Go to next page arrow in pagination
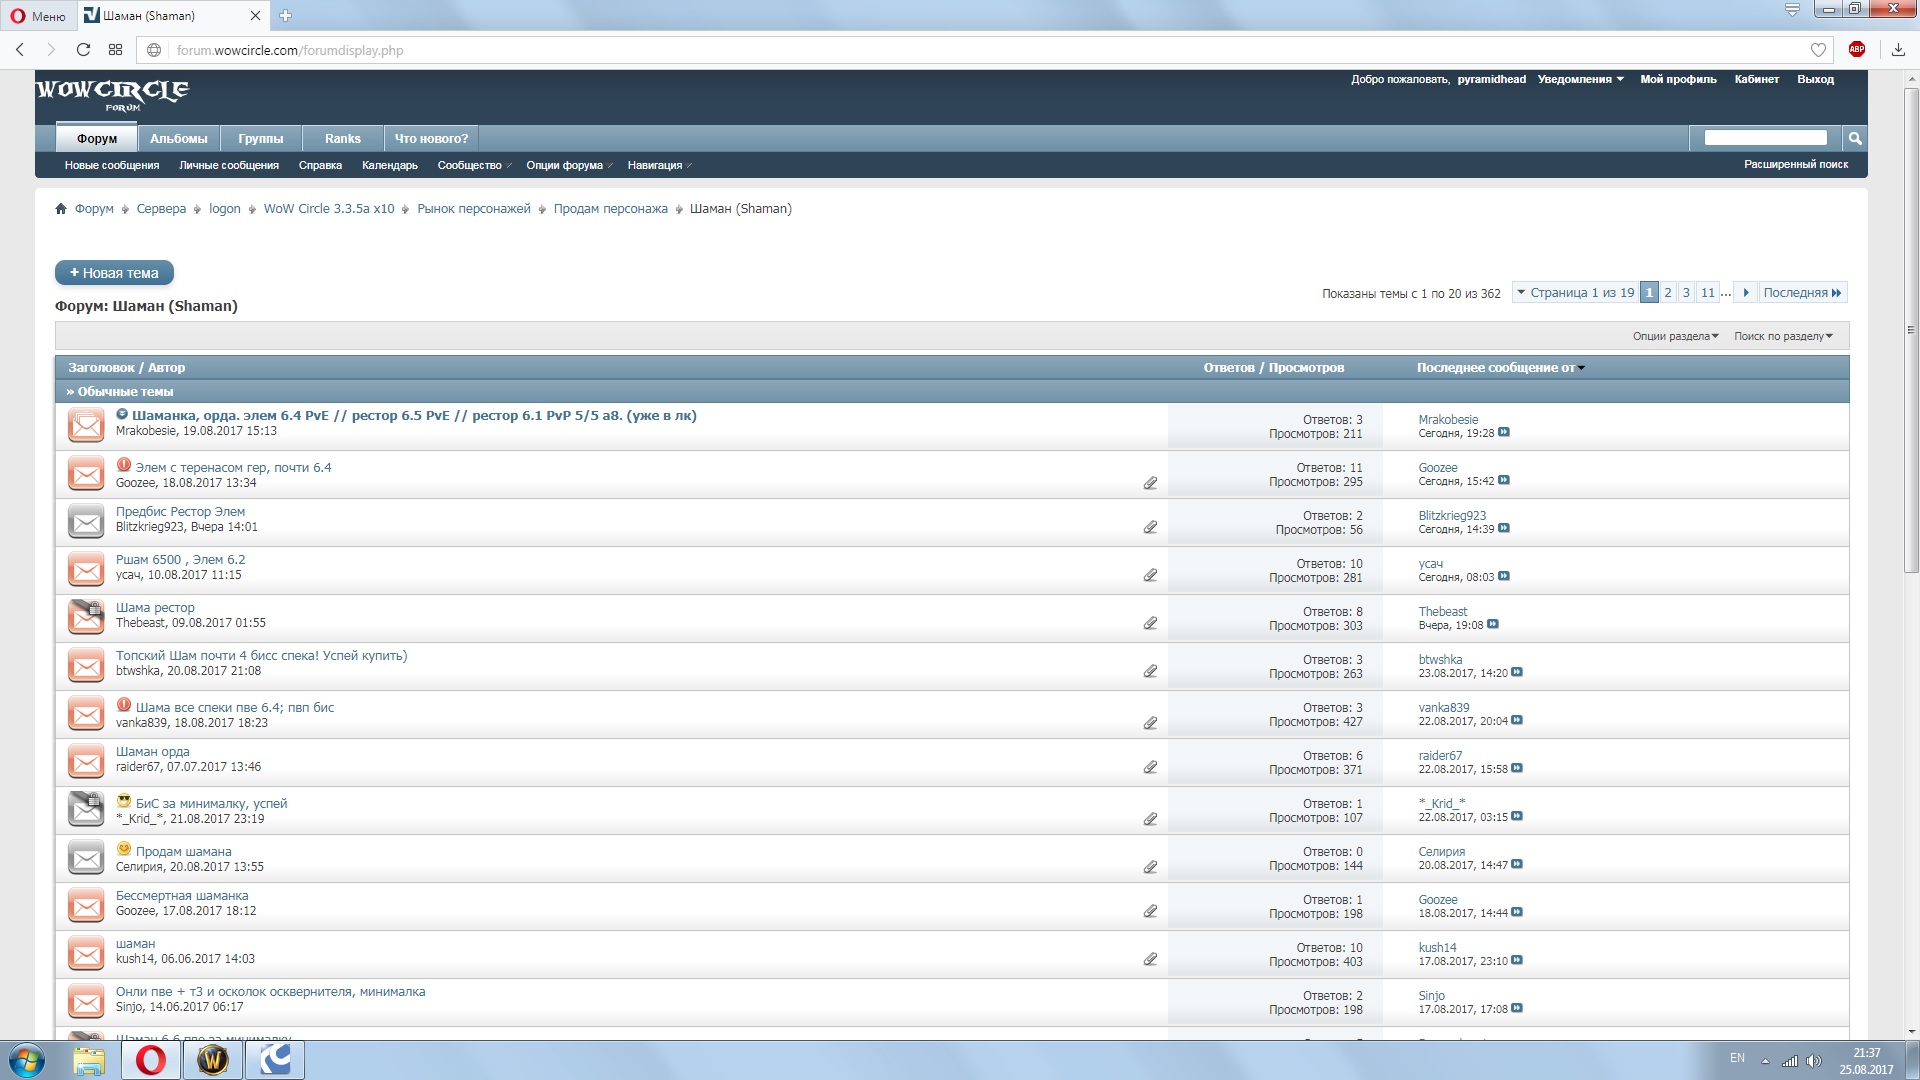 (1746, 293)
